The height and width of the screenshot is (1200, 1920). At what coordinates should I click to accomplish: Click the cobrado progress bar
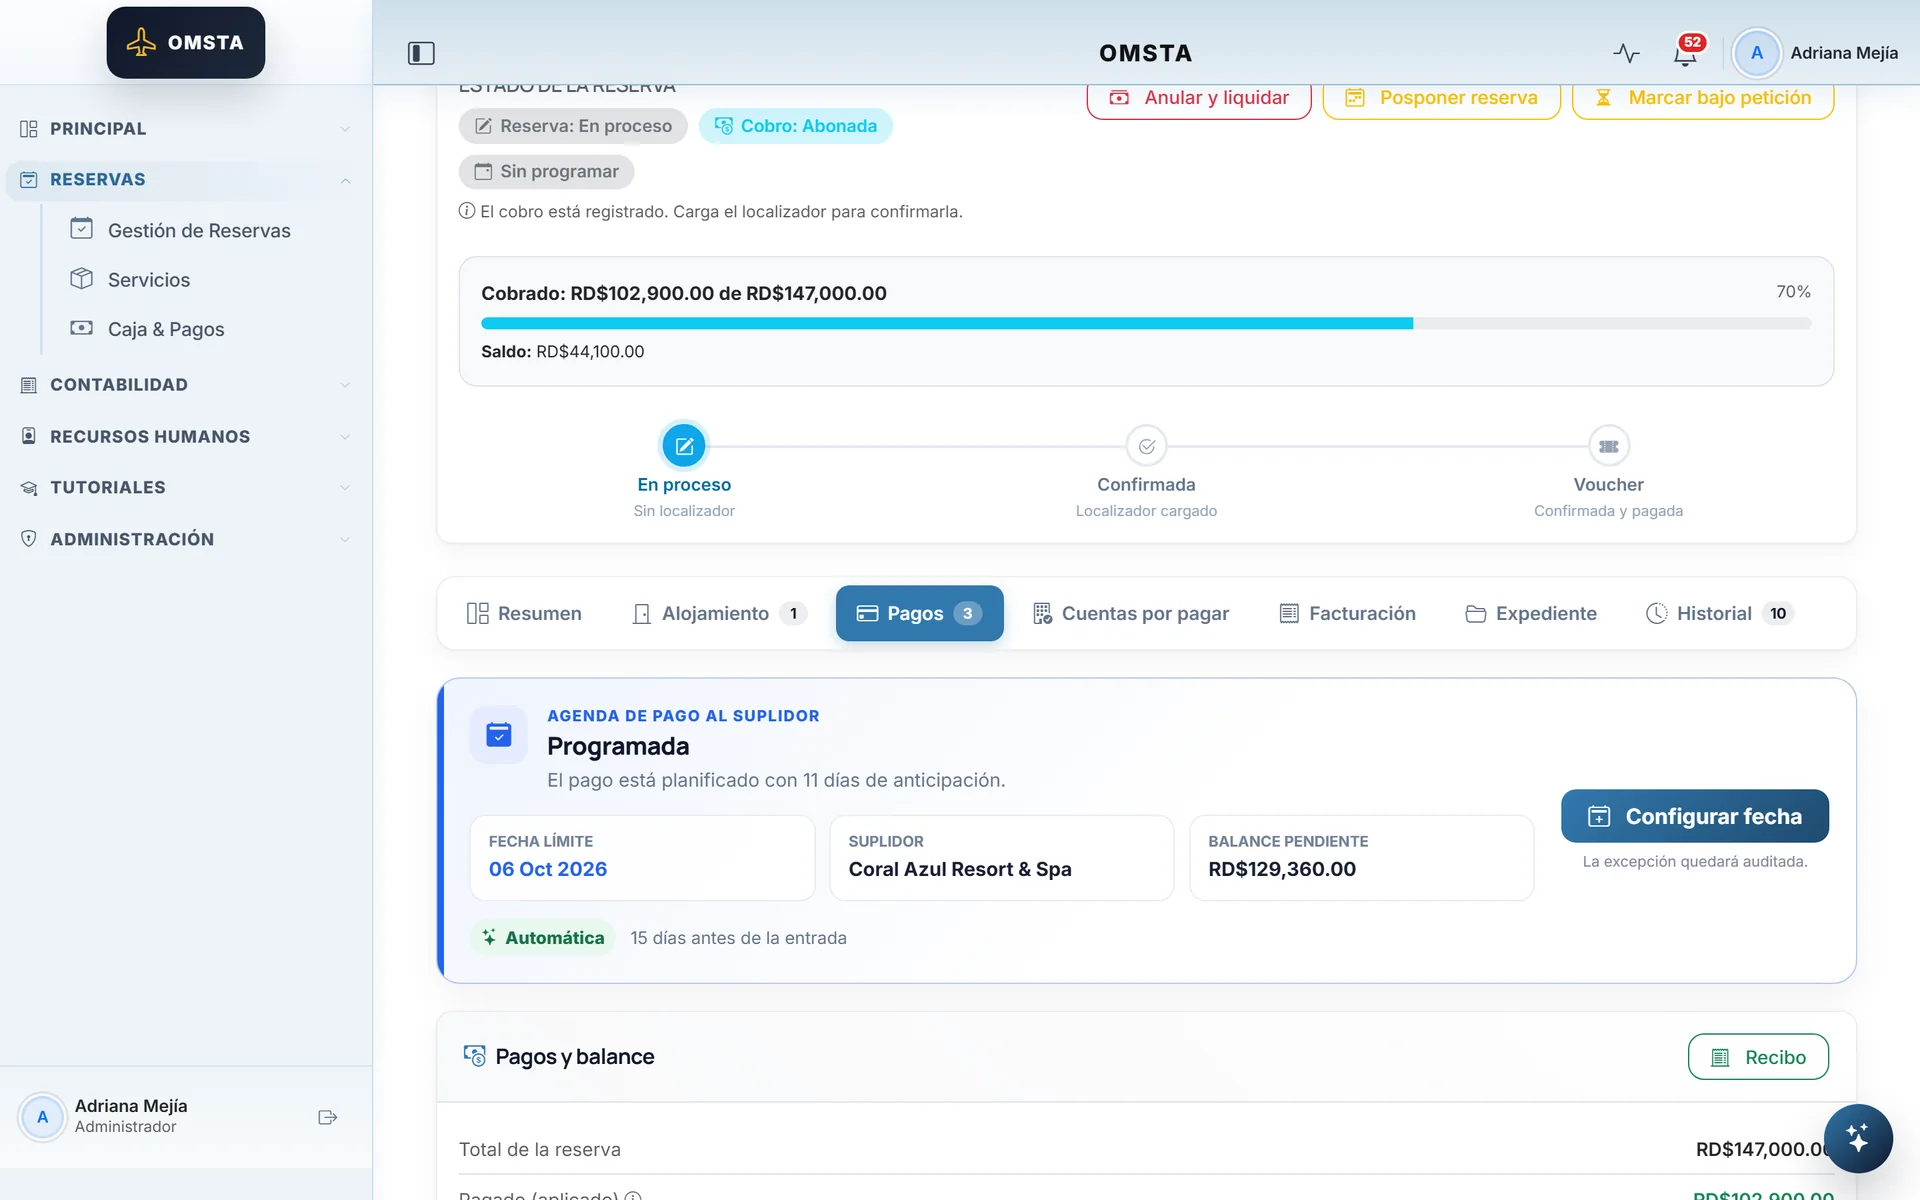[1146, 323]
